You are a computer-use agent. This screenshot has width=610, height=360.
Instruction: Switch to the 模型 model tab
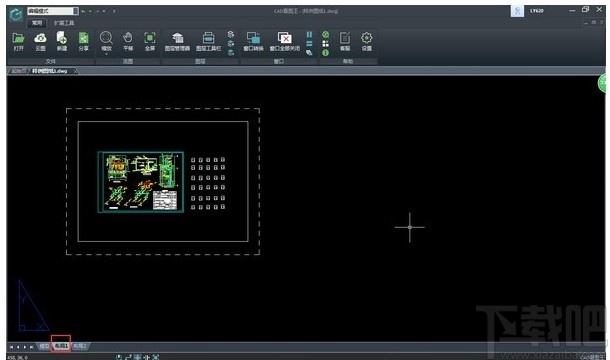[44, 346]
